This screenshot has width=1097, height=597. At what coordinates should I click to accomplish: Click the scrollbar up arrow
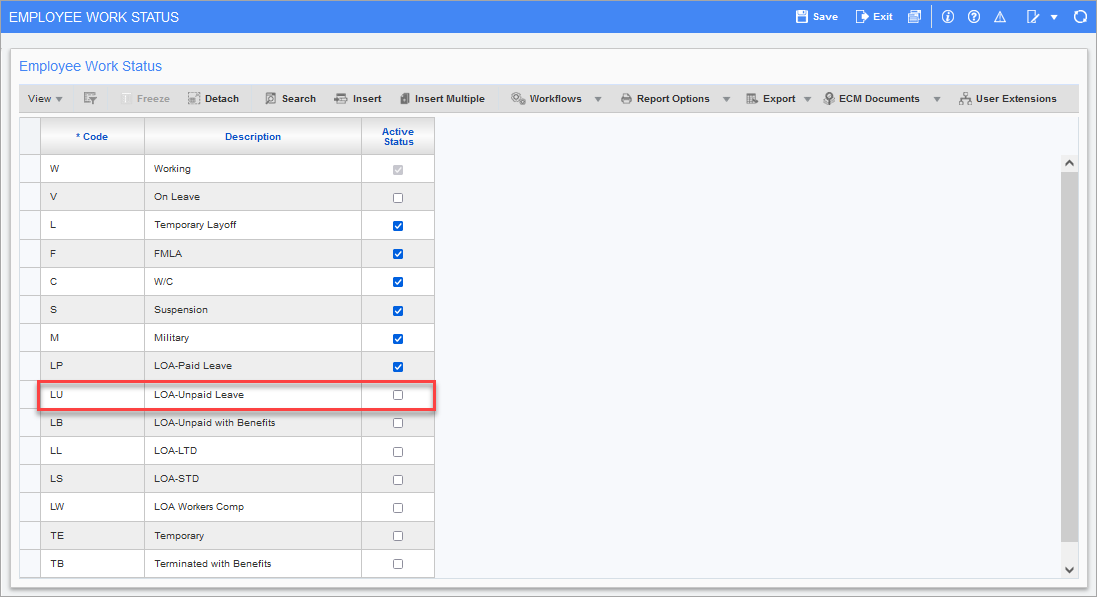[1069, 163]
